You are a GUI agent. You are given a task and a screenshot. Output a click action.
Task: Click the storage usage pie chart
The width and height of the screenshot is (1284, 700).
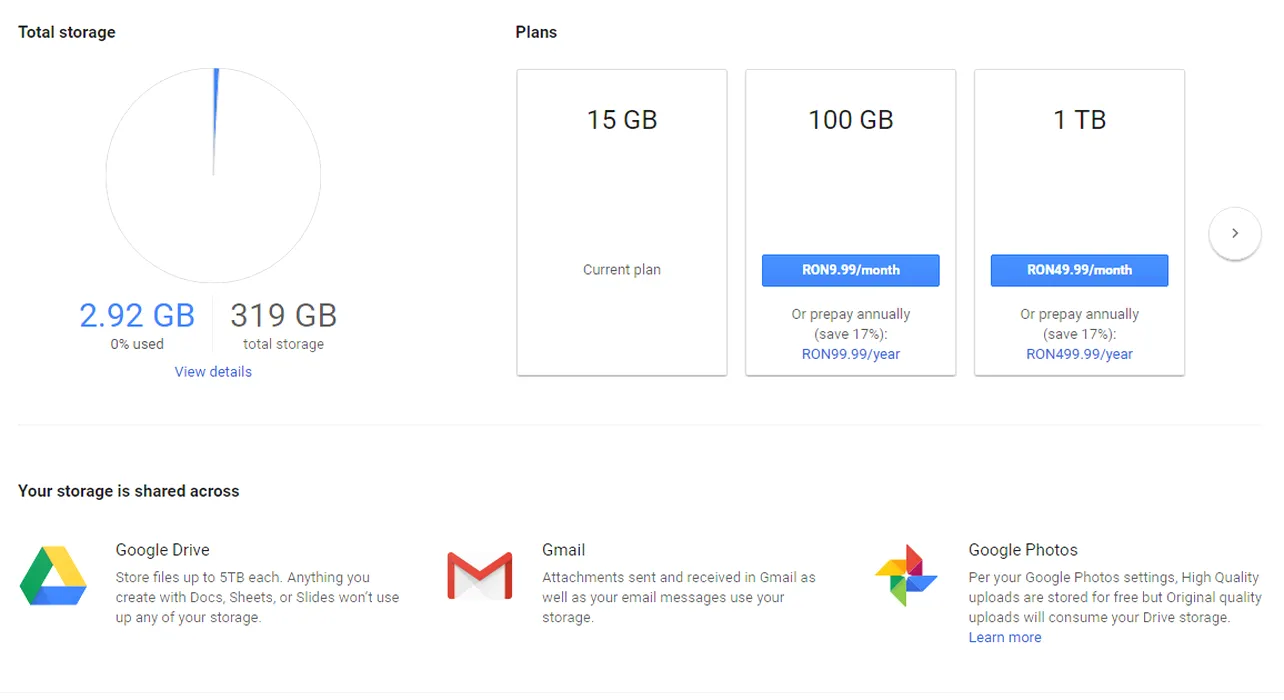(x=213, y=176)
